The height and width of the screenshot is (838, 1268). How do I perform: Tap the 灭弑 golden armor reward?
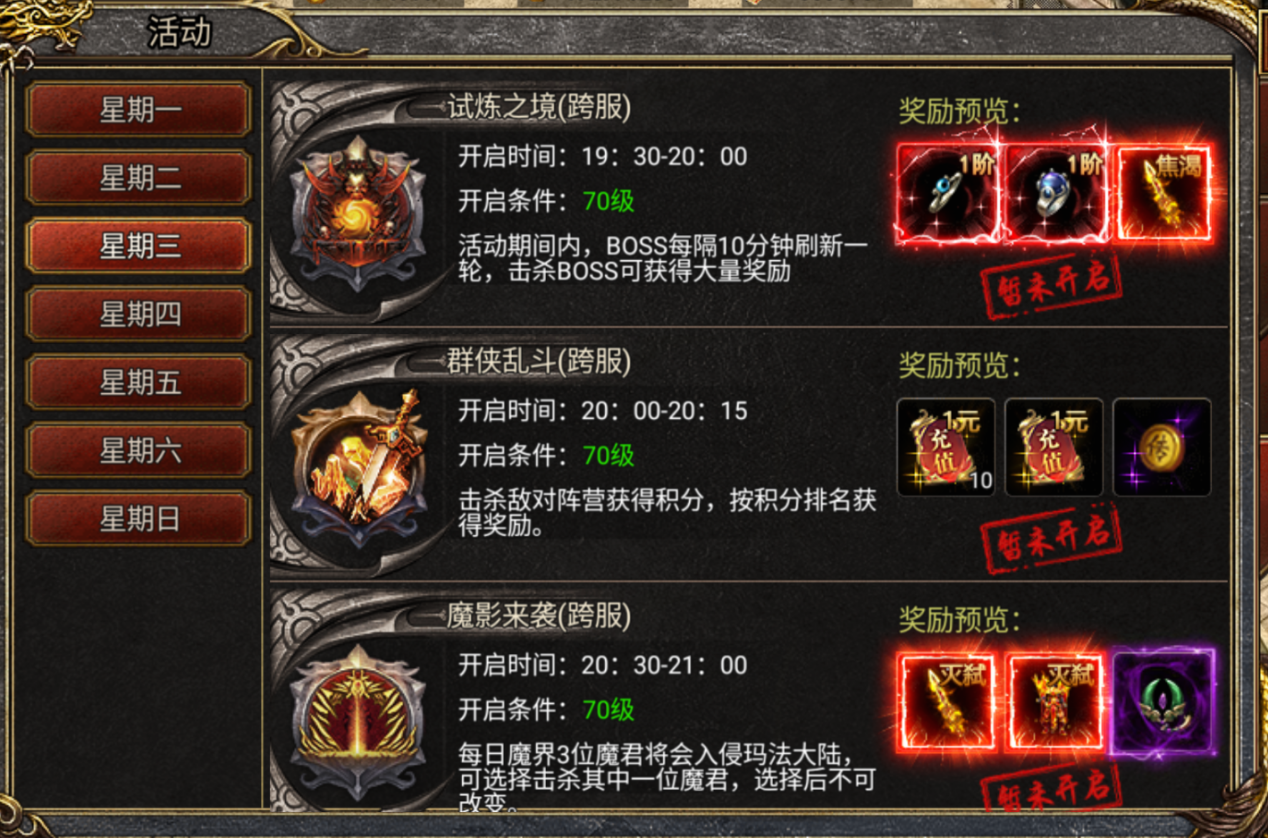1054,701
